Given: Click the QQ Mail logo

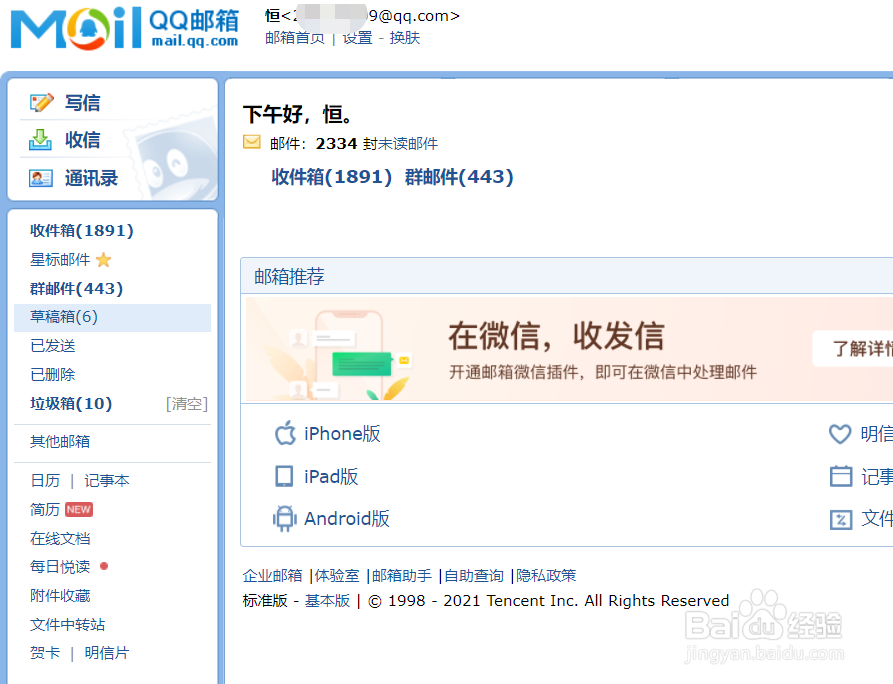Looking at the screenshot, I should (x=125, y=27).
